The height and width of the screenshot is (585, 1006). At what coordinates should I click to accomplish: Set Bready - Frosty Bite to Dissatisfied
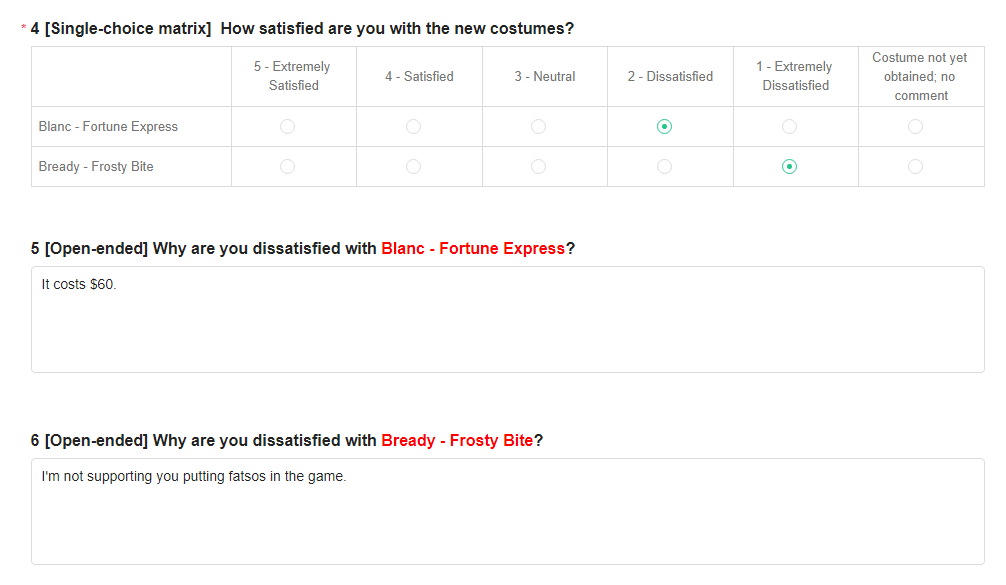(664, 167)
